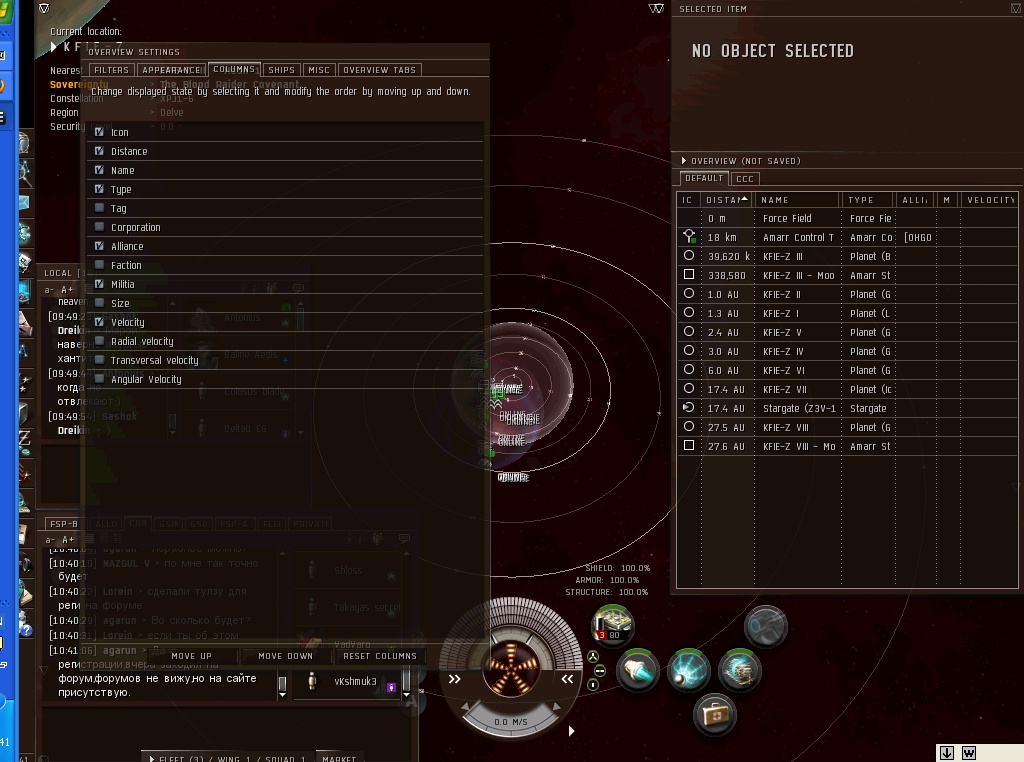Click the A+ icon in the Local chat
This screenshot has height=762, width=1024.
67,290
